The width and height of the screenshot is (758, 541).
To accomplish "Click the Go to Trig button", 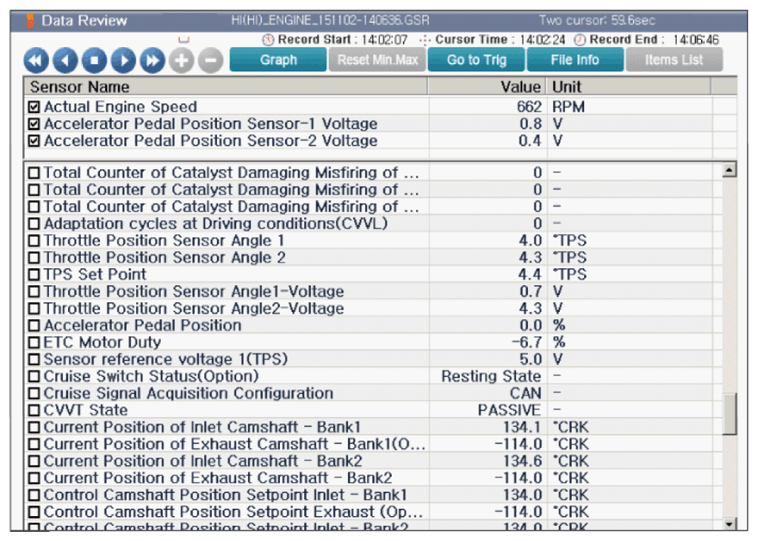I will pos(476,60).
